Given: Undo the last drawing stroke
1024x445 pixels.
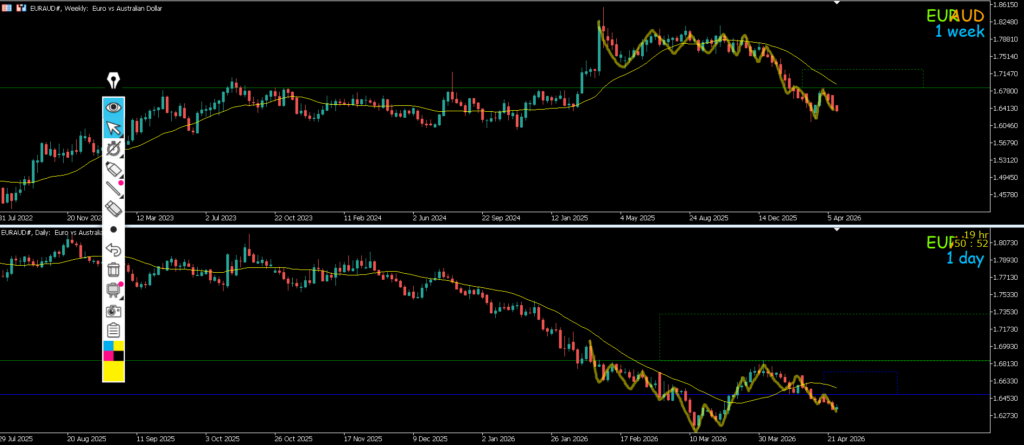Looking at the screenshot, I should coord(113,249).
